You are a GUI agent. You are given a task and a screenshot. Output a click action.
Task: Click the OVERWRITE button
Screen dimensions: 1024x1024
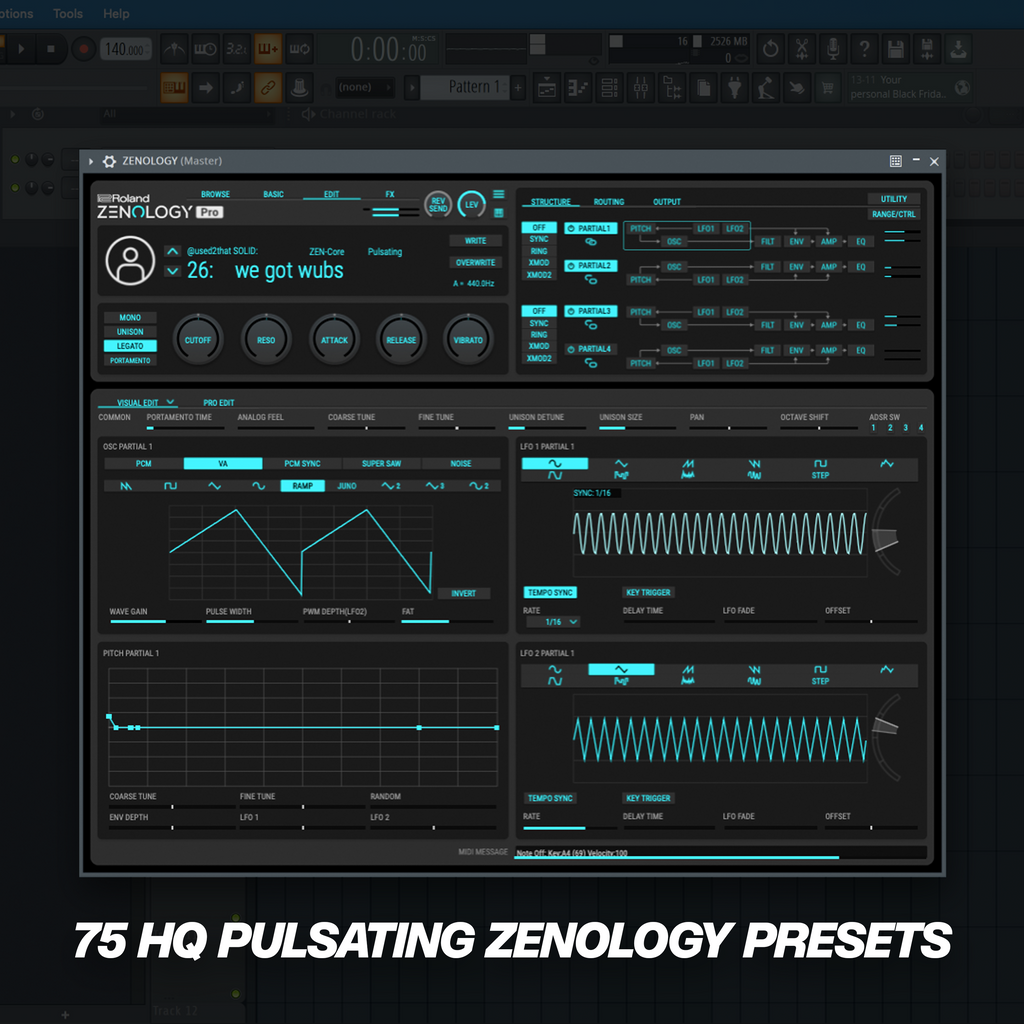pos(475,263)
